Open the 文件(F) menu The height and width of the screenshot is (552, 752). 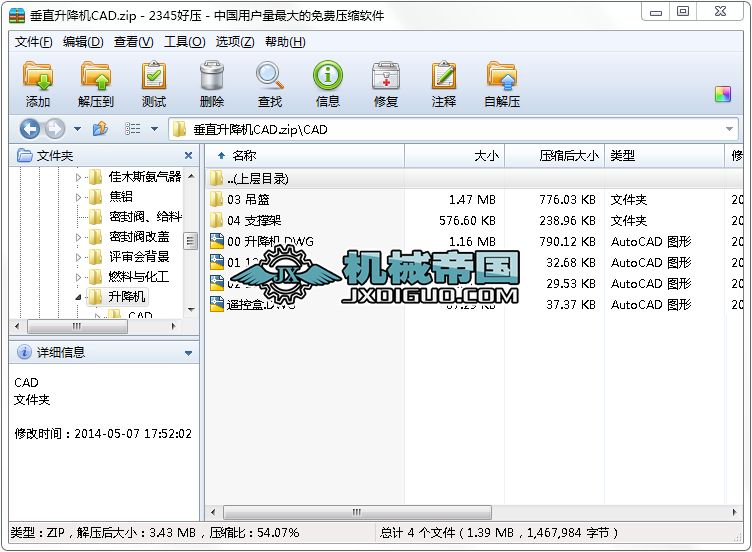click(34, 42)
